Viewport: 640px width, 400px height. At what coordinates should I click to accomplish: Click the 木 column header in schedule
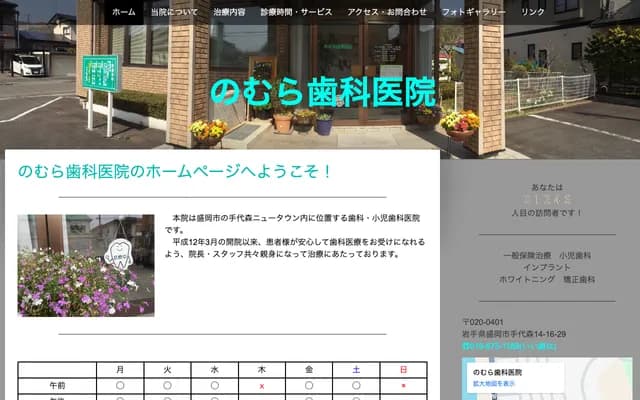tap(262, 370)
